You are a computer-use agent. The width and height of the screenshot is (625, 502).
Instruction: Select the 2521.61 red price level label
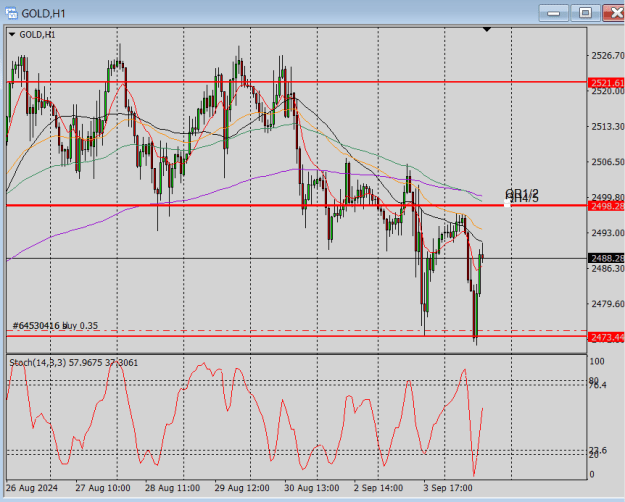[606, 83]
